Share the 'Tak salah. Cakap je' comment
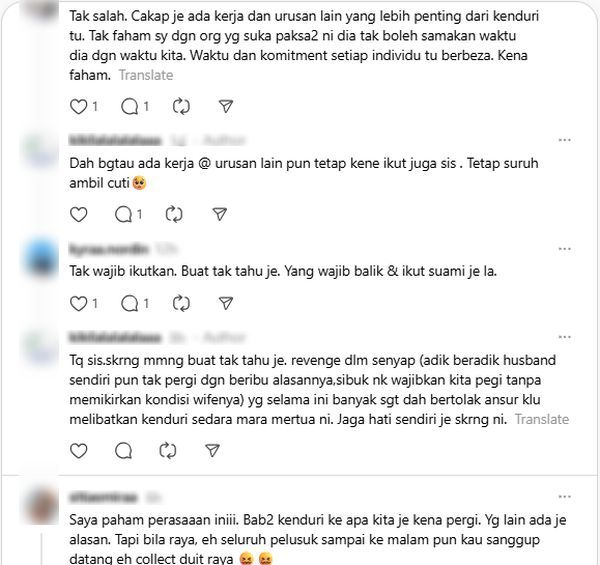 [226, 107]
